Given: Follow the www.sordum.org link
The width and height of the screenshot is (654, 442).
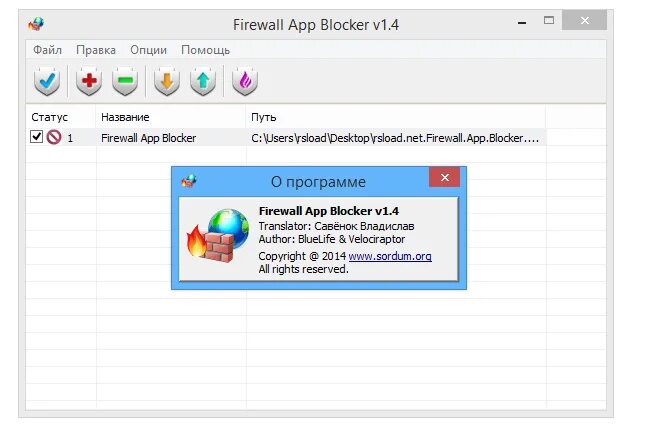Looking at the screenshot, I should 390,256.
